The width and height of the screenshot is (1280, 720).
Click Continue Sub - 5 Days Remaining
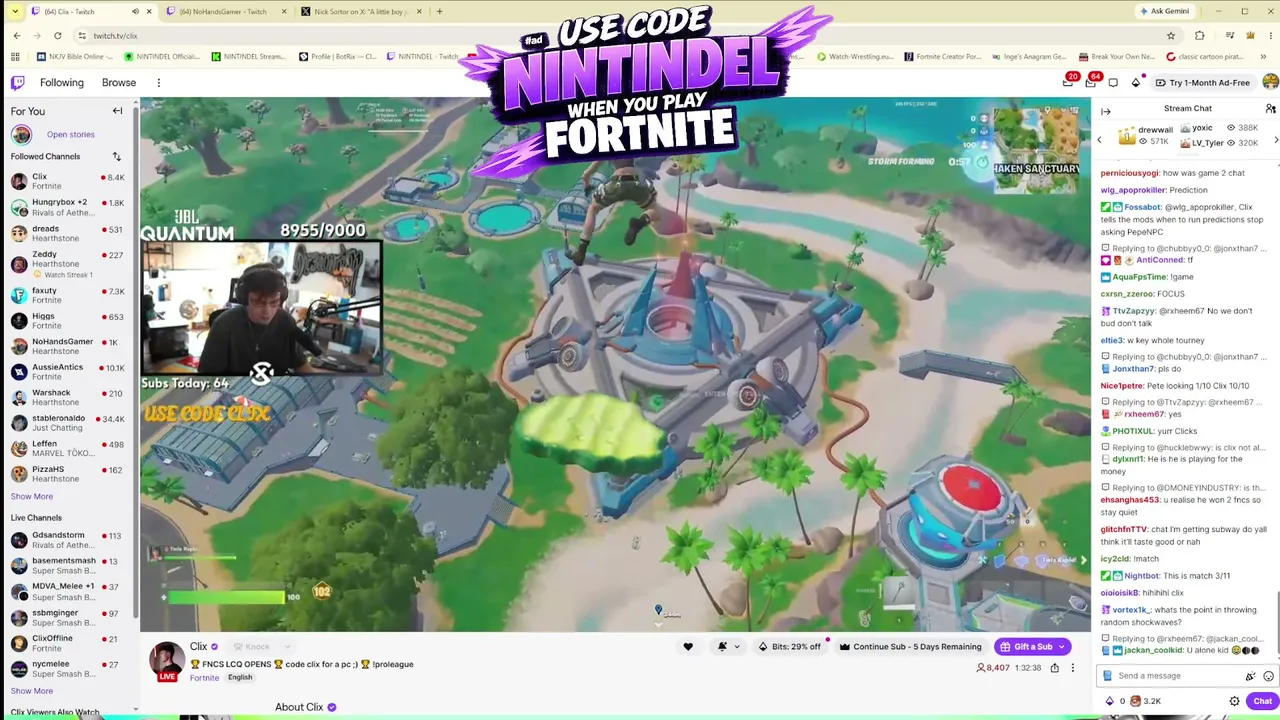point(910,647)
